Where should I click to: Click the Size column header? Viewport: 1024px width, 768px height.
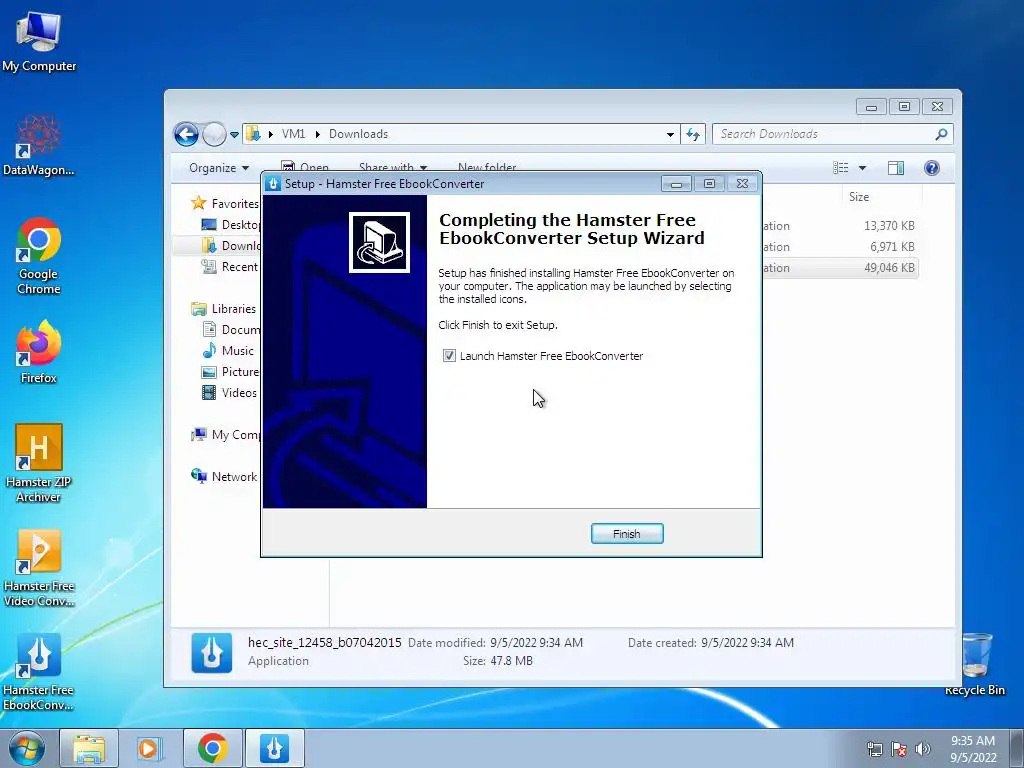click(859, 197)
